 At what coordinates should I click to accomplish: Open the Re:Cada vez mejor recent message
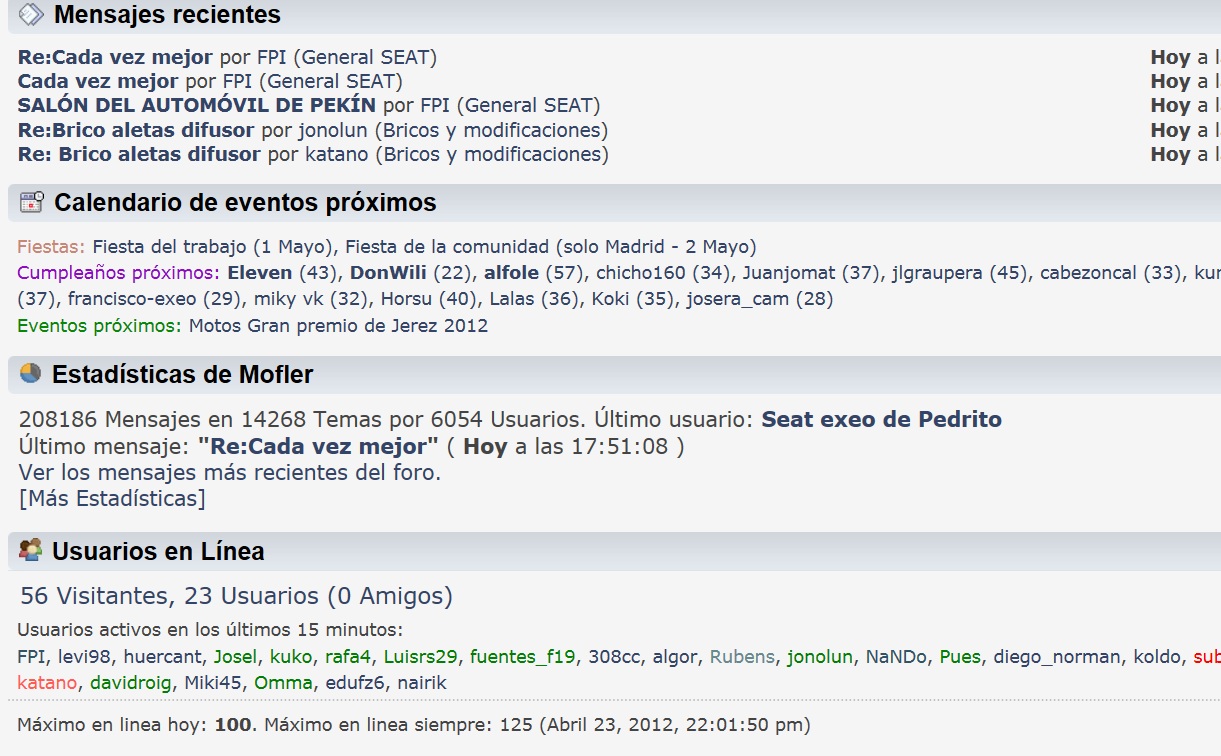[x=115, y=58]
